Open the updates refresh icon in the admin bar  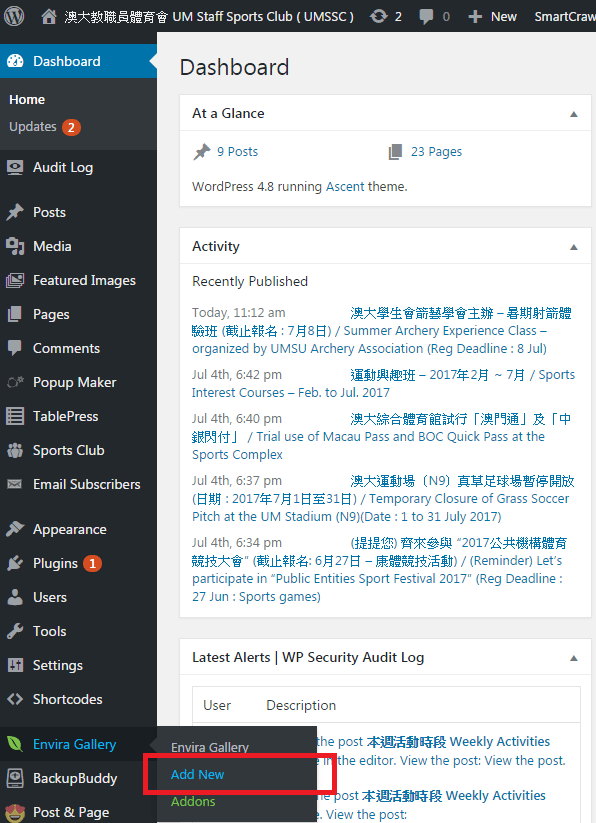378,17
